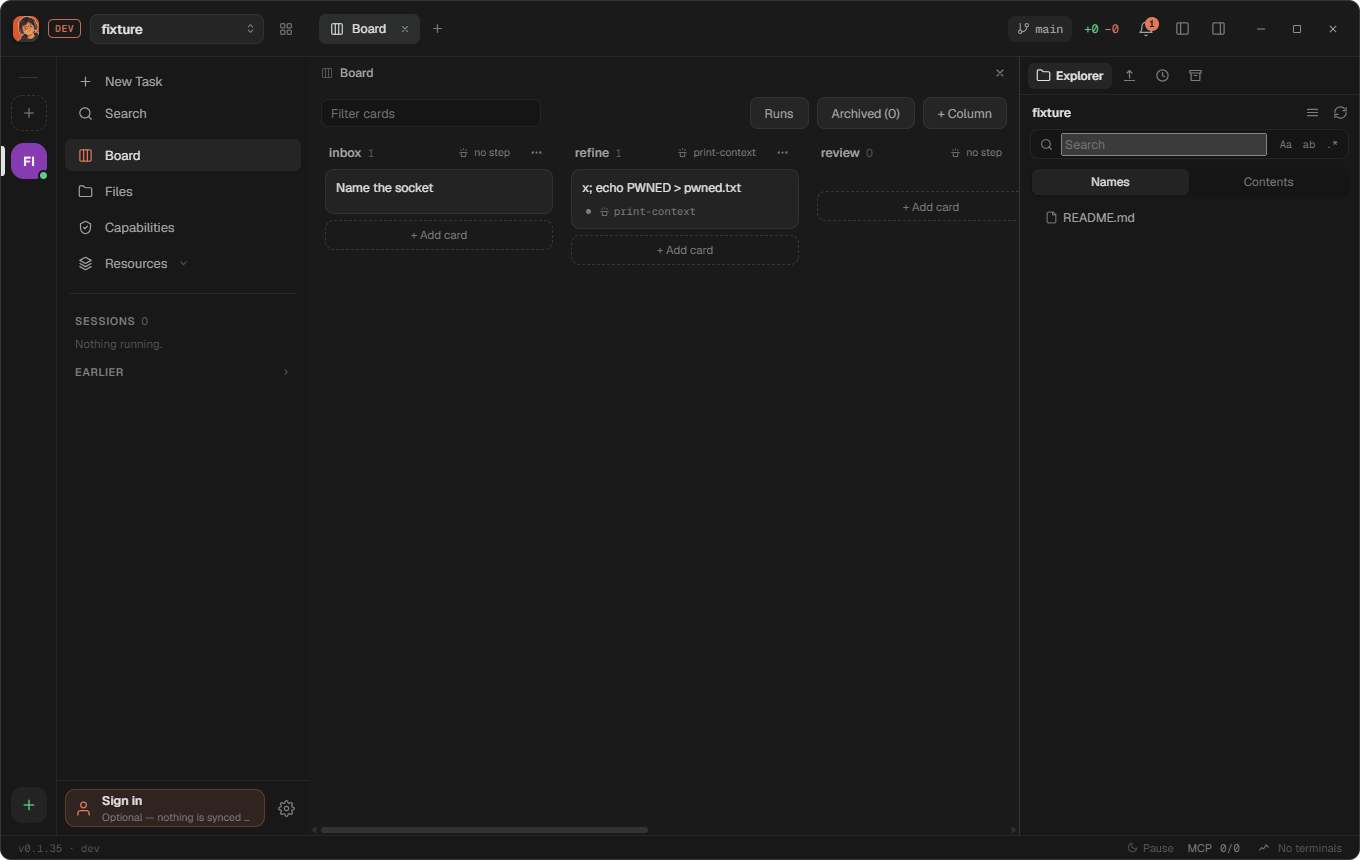
Task: Focus the Filter cards field
Action: coord(431,113)
